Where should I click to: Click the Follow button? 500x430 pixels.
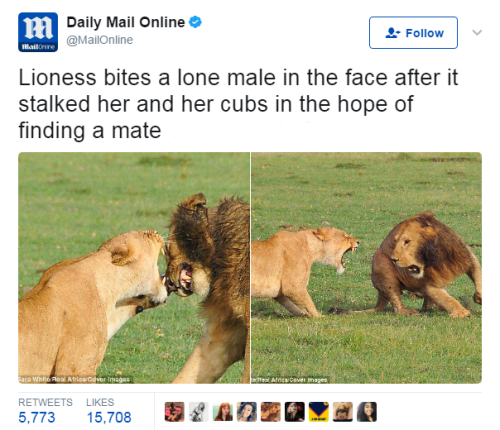point(413,33)
